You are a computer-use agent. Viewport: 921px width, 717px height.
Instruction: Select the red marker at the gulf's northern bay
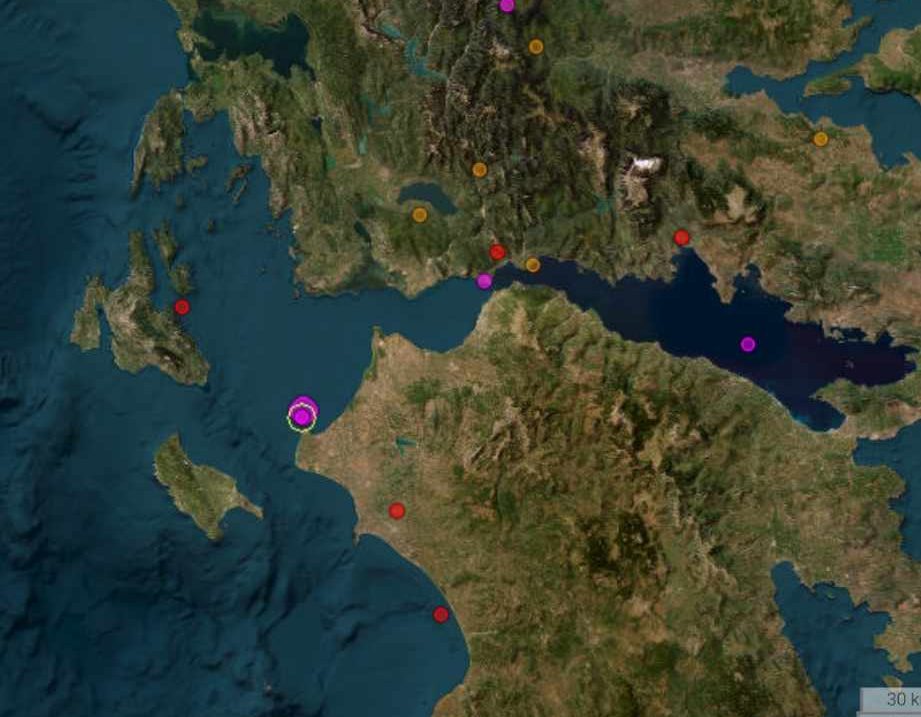[681, 238]
